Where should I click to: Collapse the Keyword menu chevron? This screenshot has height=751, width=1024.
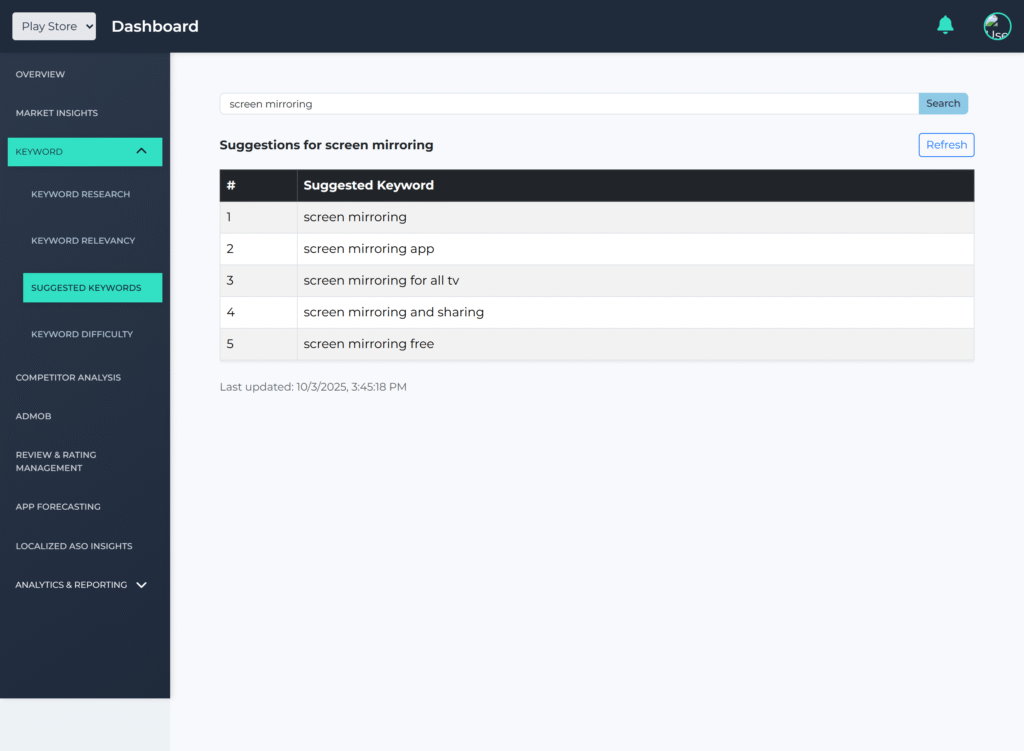point(141,151)
